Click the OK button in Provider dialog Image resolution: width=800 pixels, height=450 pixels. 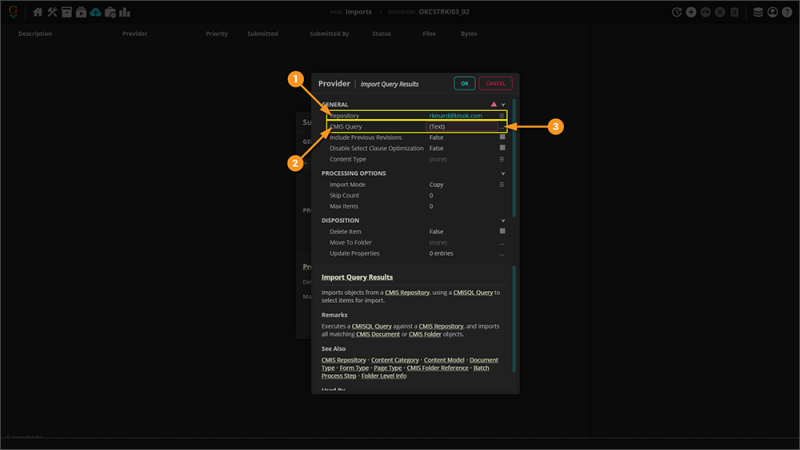pyautogui.click(x=464, y=84)
